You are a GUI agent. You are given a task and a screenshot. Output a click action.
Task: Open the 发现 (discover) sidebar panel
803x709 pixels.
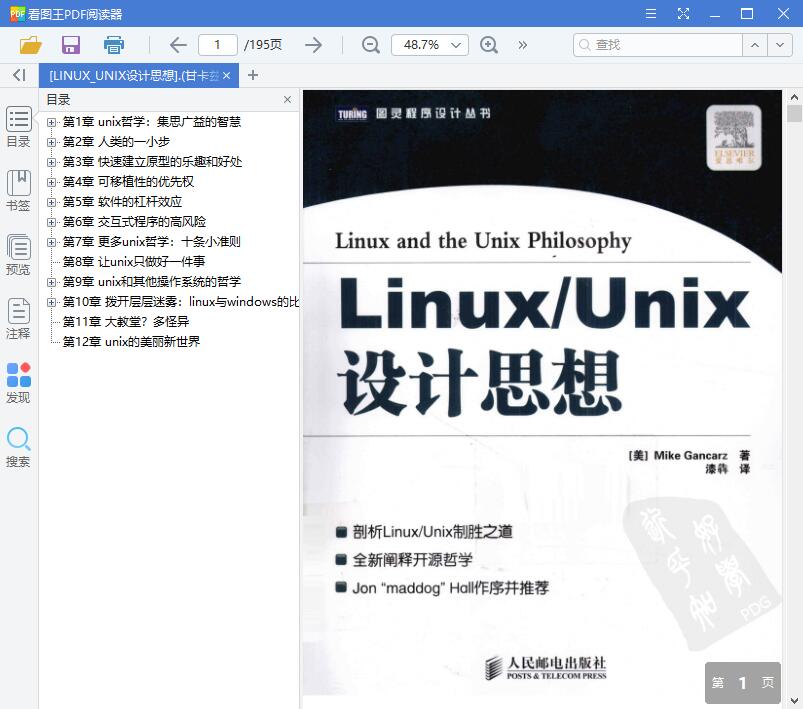(x=18, y=383)
